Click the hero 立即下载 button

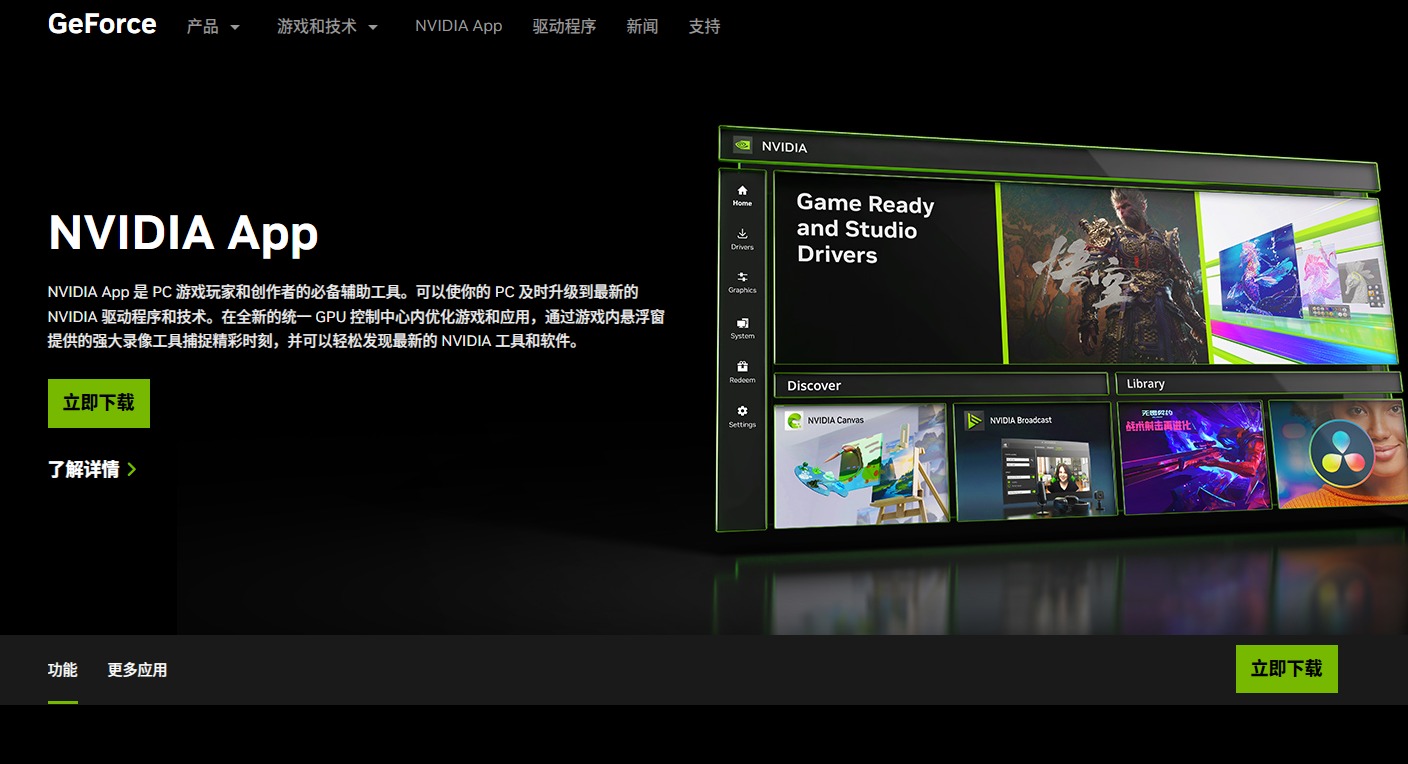coord(99,403)
